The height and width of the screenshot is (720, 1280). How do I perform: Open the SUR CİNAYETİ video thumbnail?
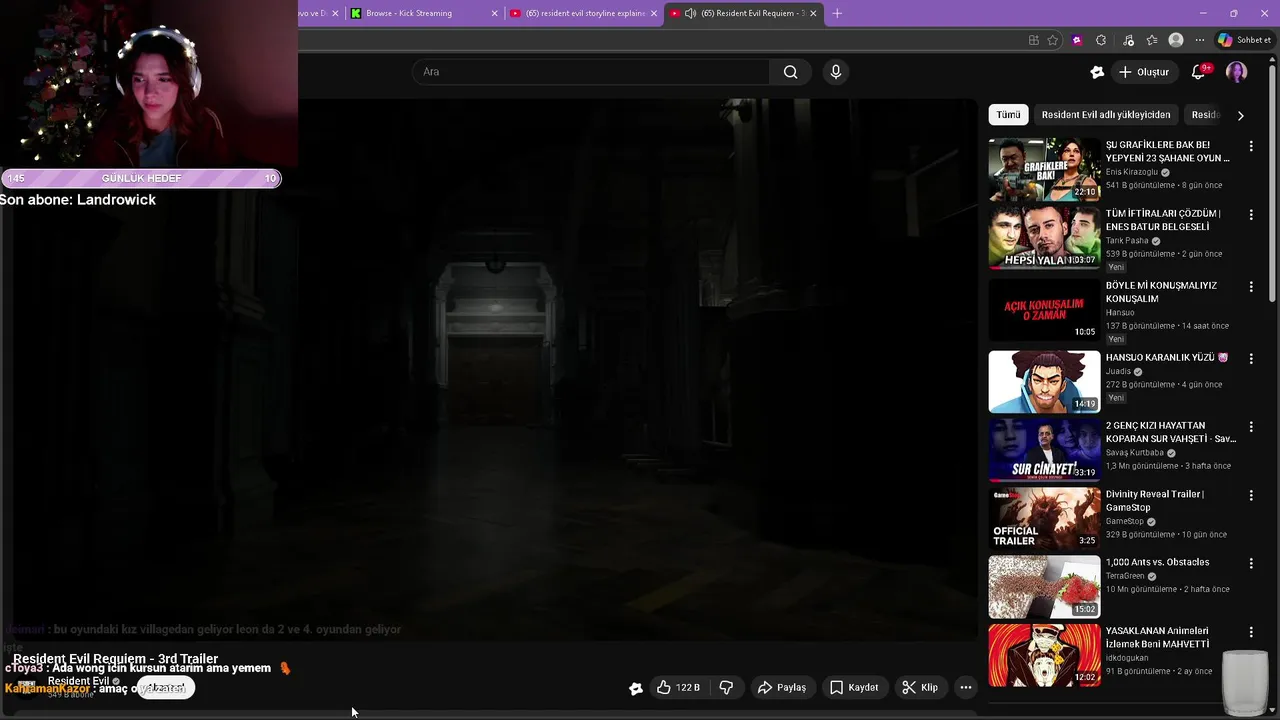click(1044, 450)
